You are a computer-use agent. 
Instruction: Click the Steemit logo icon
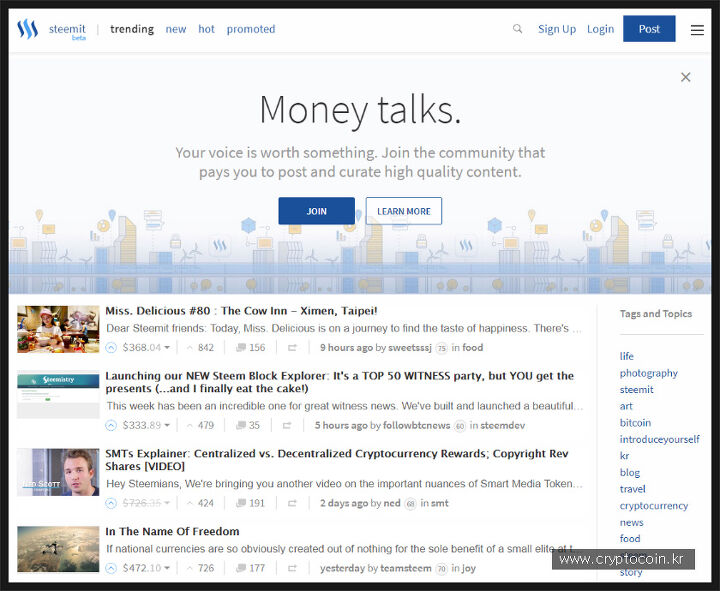[28, 29]
